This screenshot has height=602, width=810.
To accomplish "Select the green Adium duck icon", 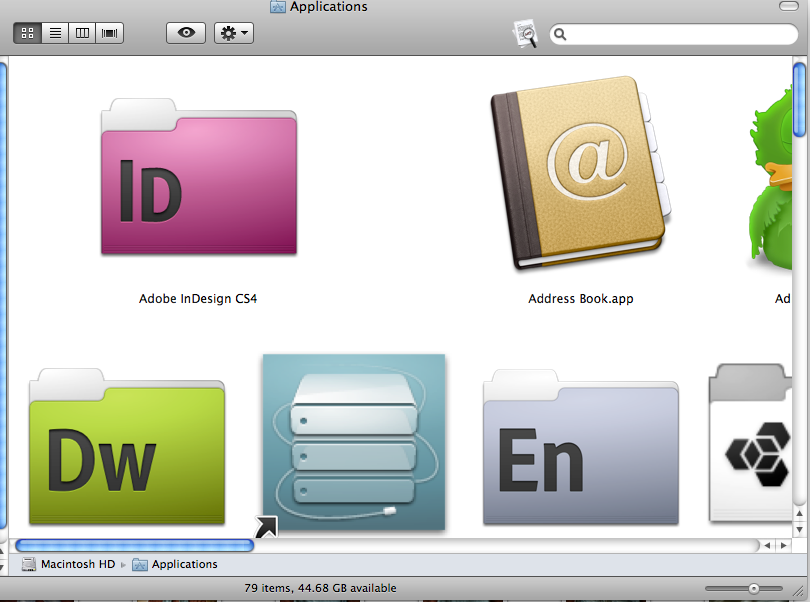I will pyautogui.click(x=771, y=179).
